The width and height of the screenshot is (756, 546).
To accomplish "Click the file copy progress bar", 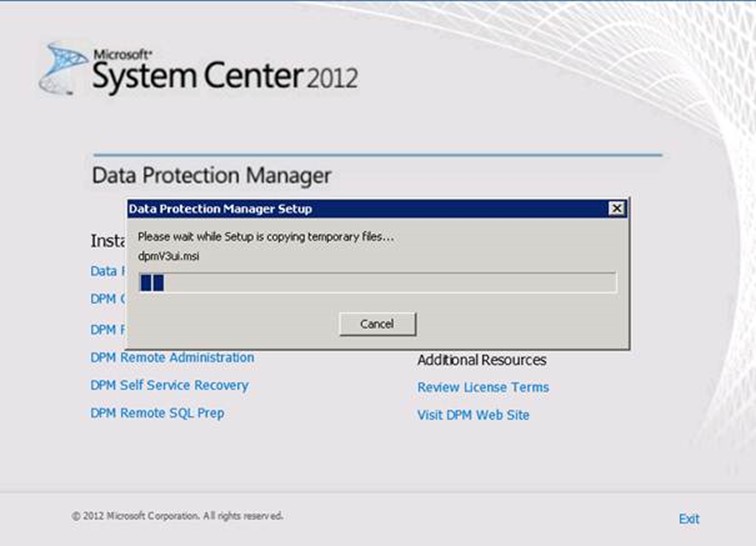I will pos(377,282).
